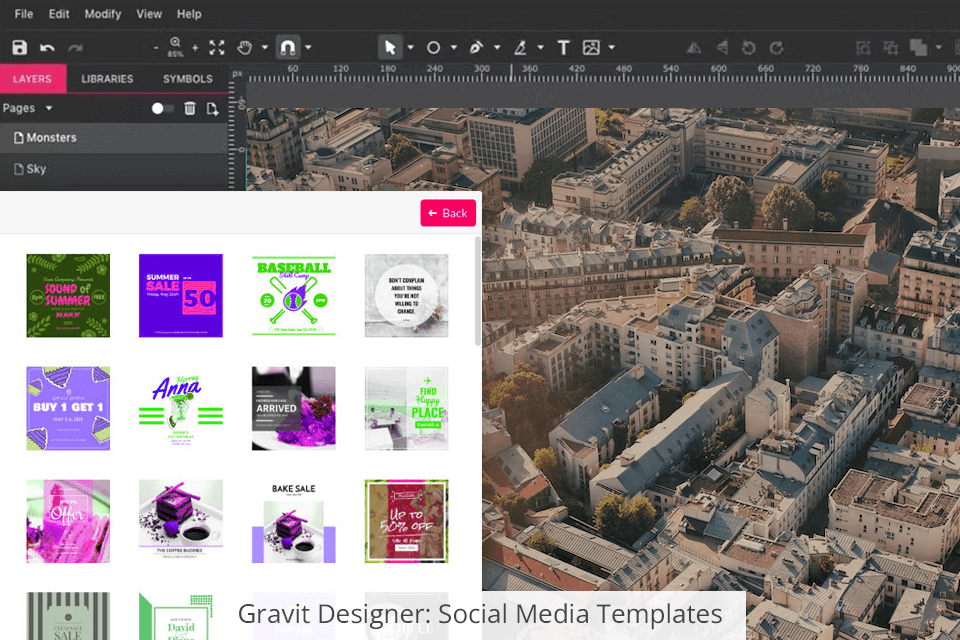Screen dimensions: 960x640
Task: Click the flip horizontal icon
Action: pyautogui.click(x=694, y=48)
